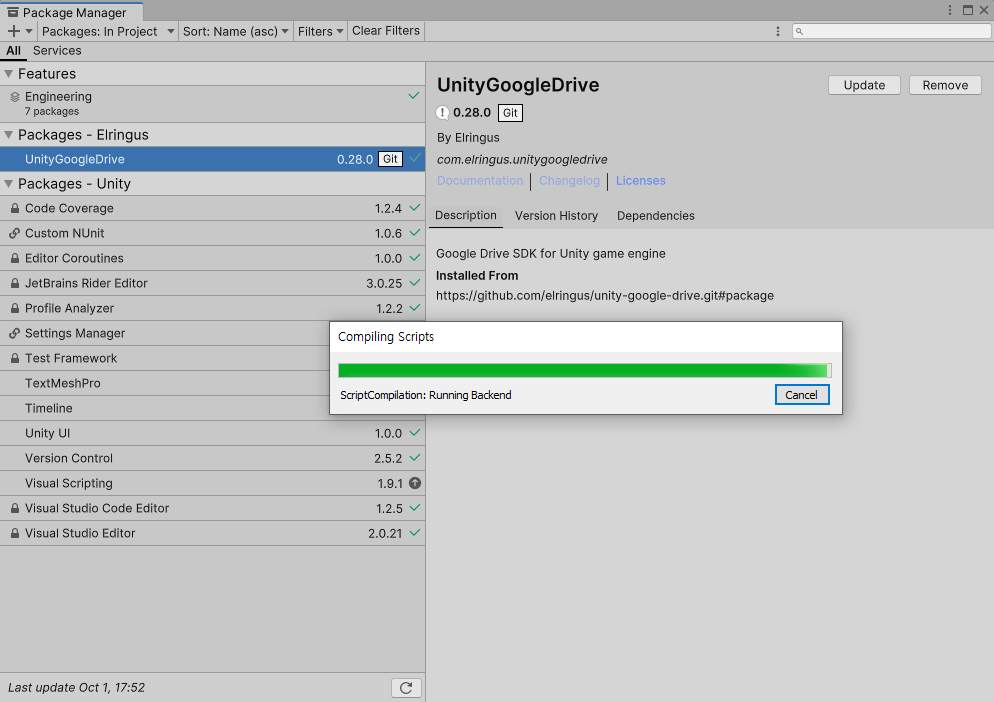Select the TextMeshPro package

(165, 384)
